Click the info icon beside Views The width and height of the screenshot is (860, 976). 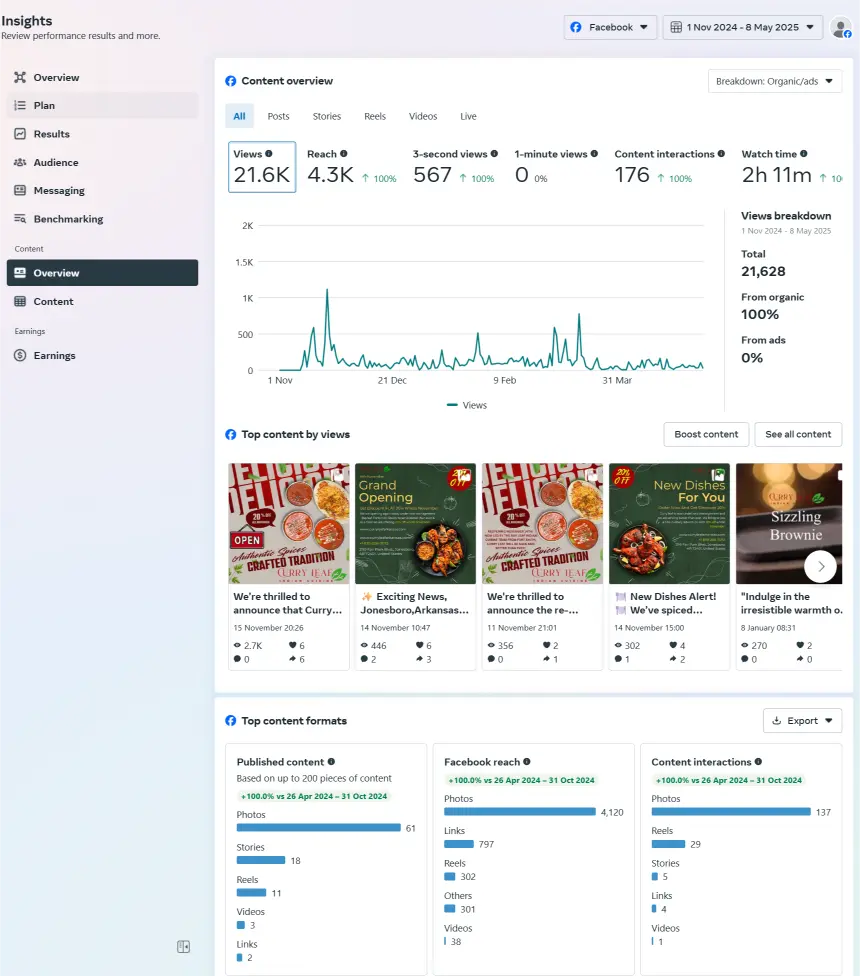click(x=269, y=154)
